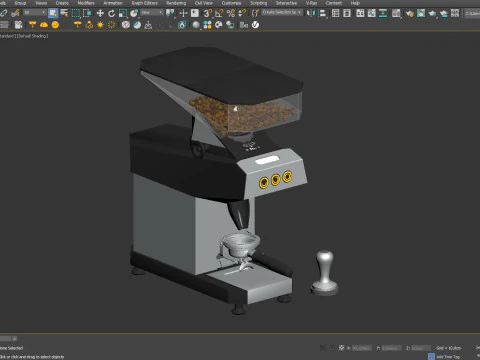This screenshot has width=480, height=360.
Task: Open the Graph Editors menu
Action: point(144,3)
